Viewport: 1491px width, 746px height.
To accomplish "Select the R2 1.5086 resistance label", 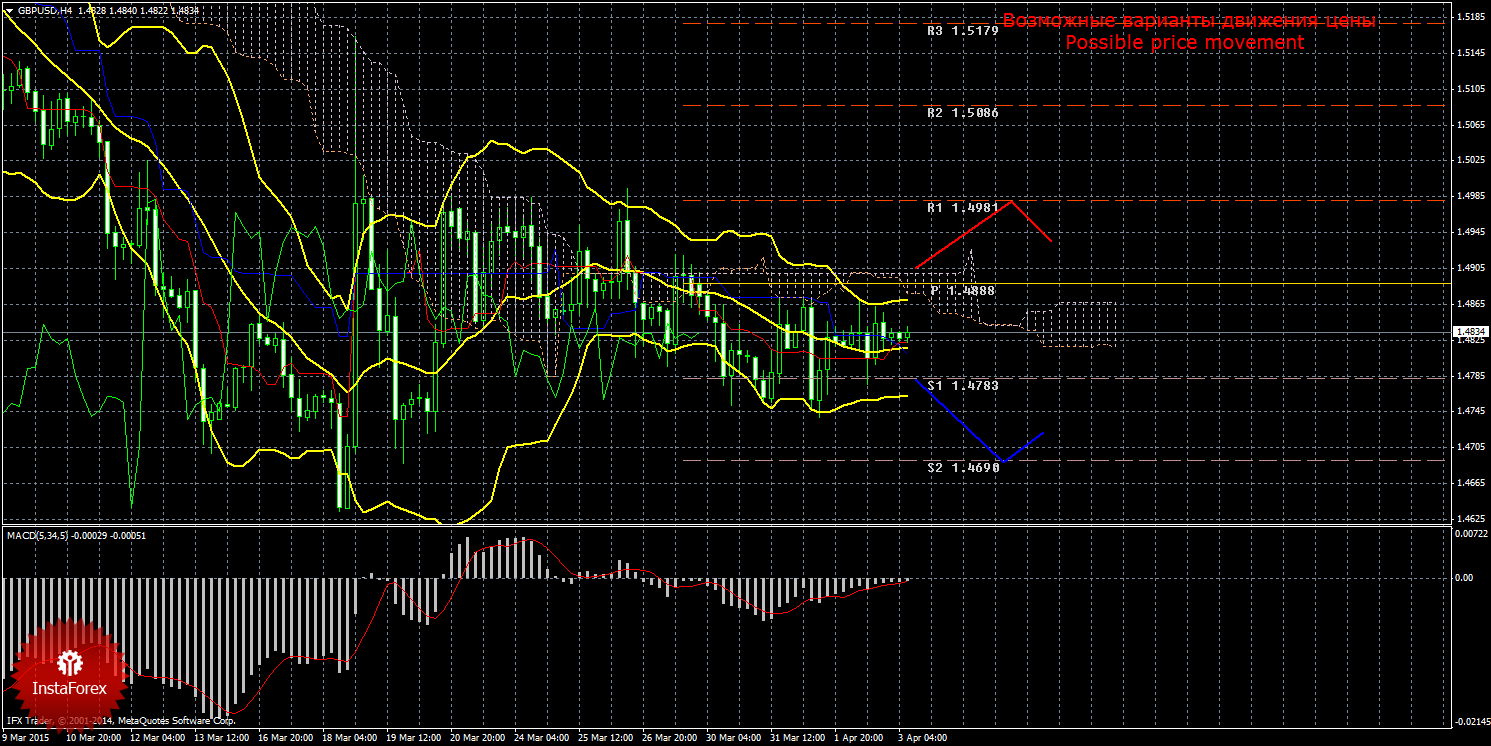I will pos(962,114).
